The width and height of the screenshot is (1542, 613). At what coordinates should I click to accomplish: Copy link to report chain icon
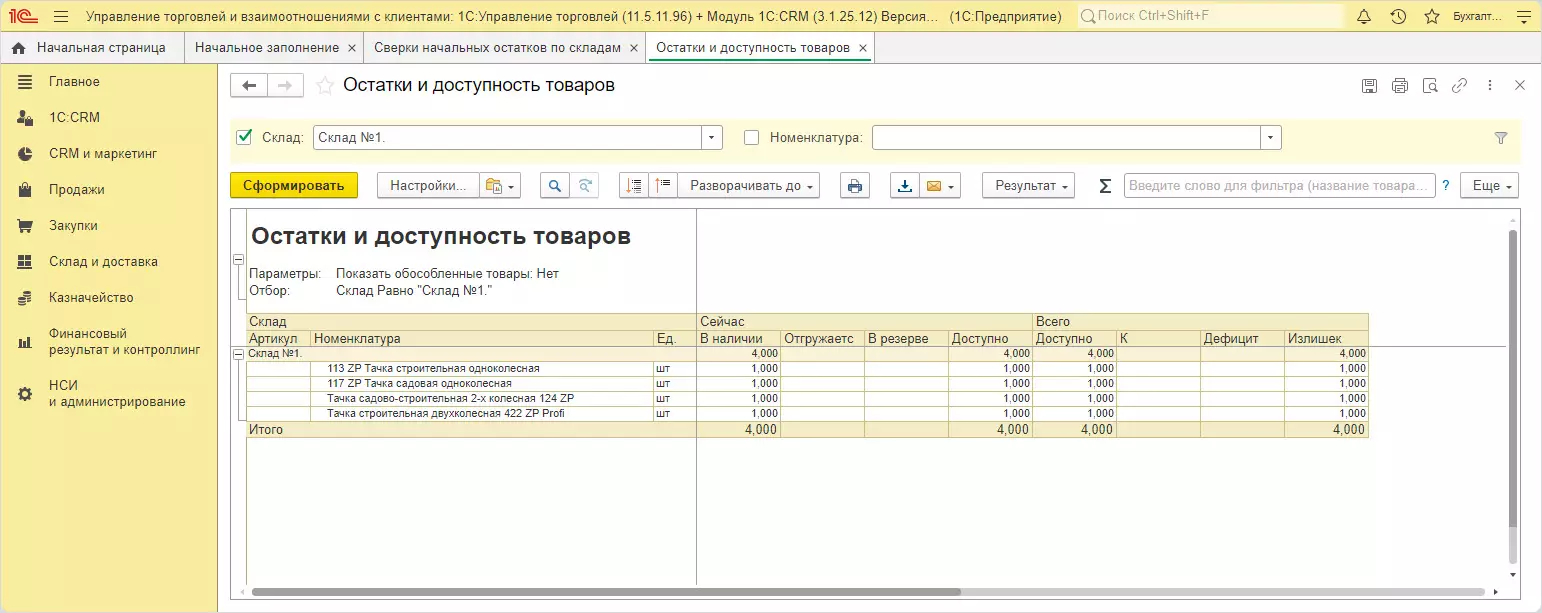[1459, 86]
